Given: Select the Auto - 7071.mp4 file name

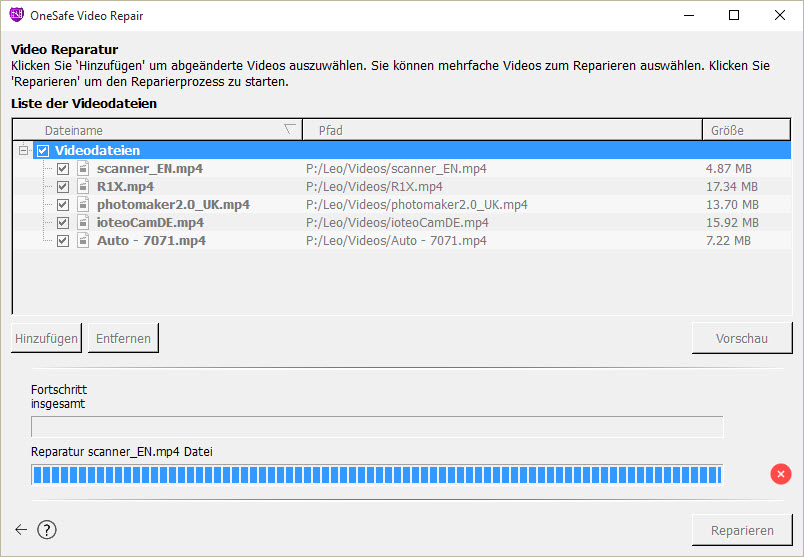Looking at the screenshot, I should [x=151, y=241].
